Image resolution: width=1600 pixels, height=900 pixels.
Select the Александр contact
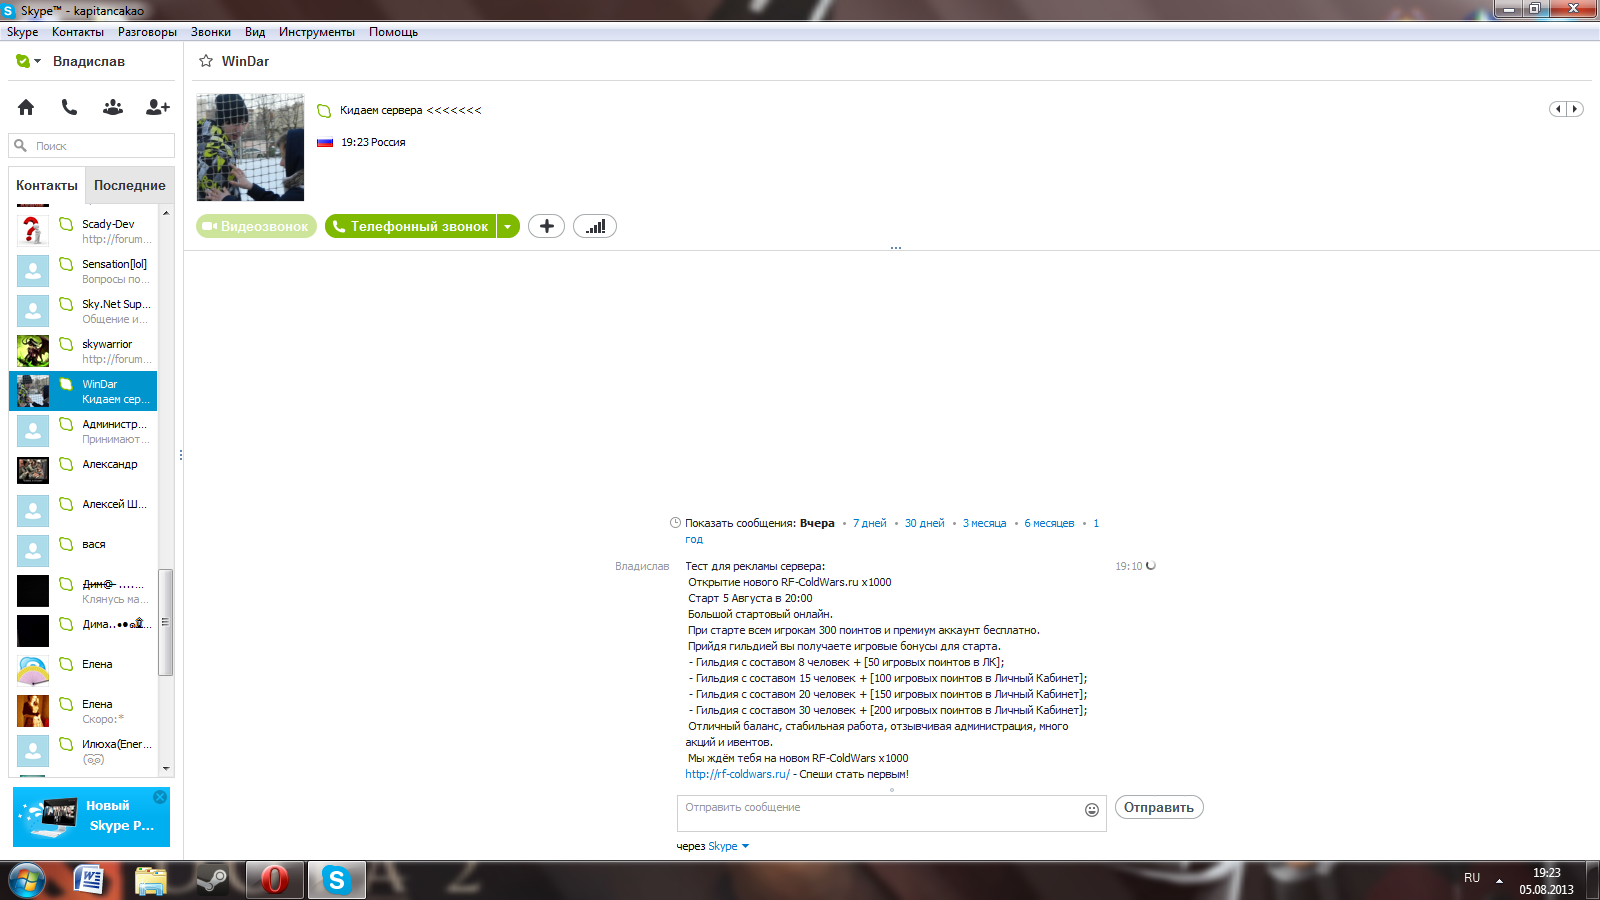(84, 471)
